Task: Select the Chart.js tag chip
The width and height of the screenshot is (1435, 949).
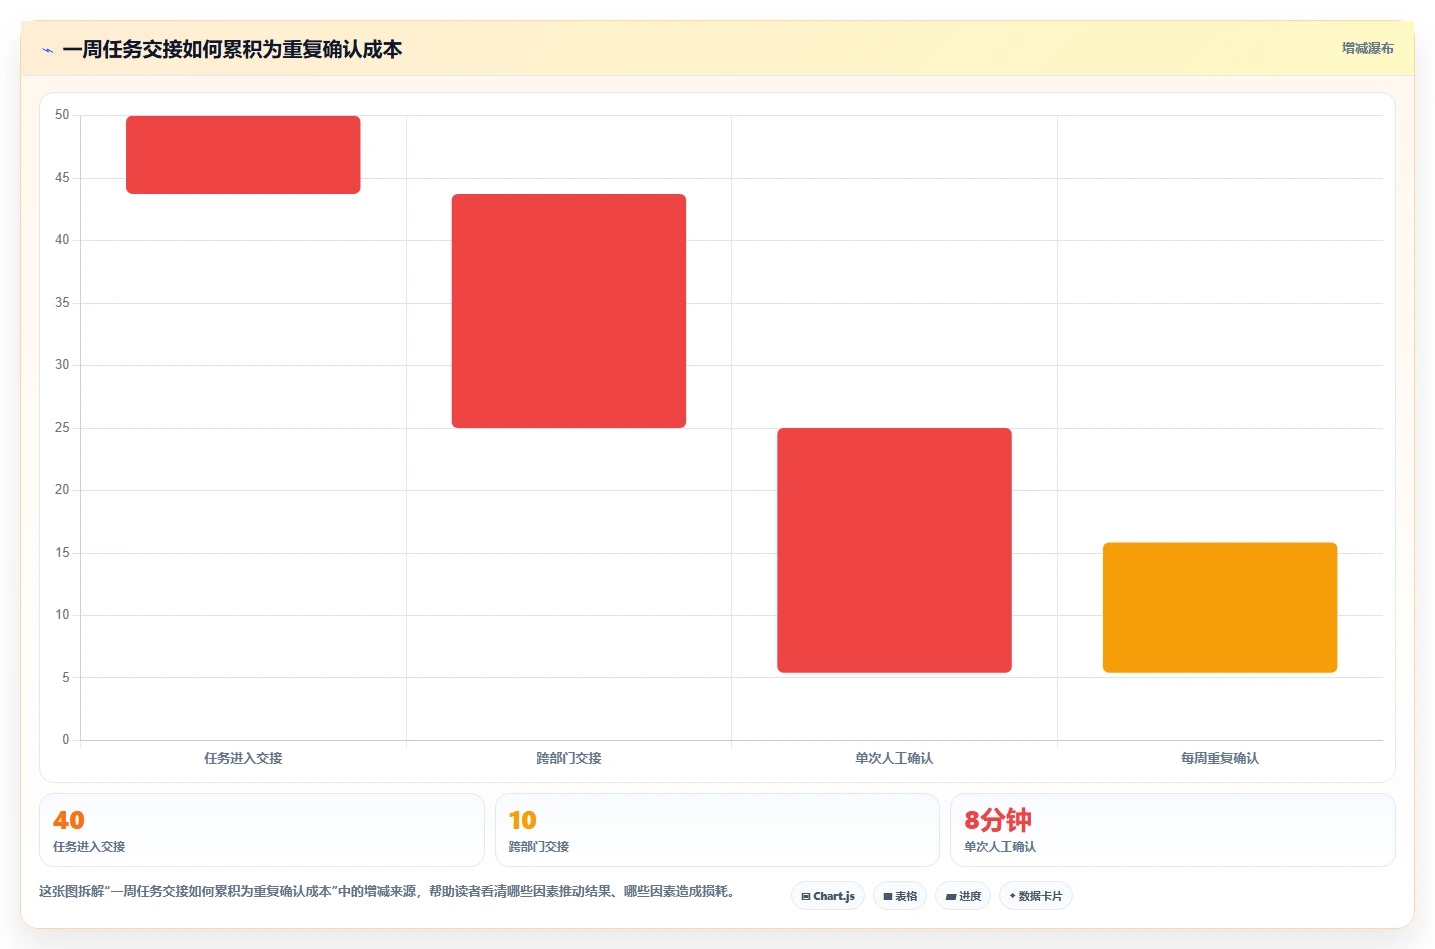Action: (828, 896)
